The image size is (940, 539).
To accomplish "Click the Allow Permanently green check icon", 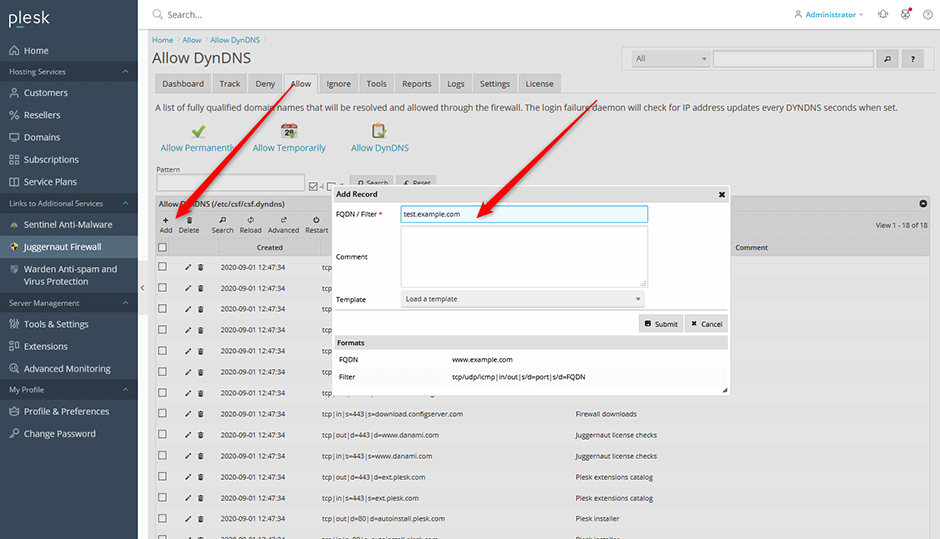I will (x=198, y=131).
